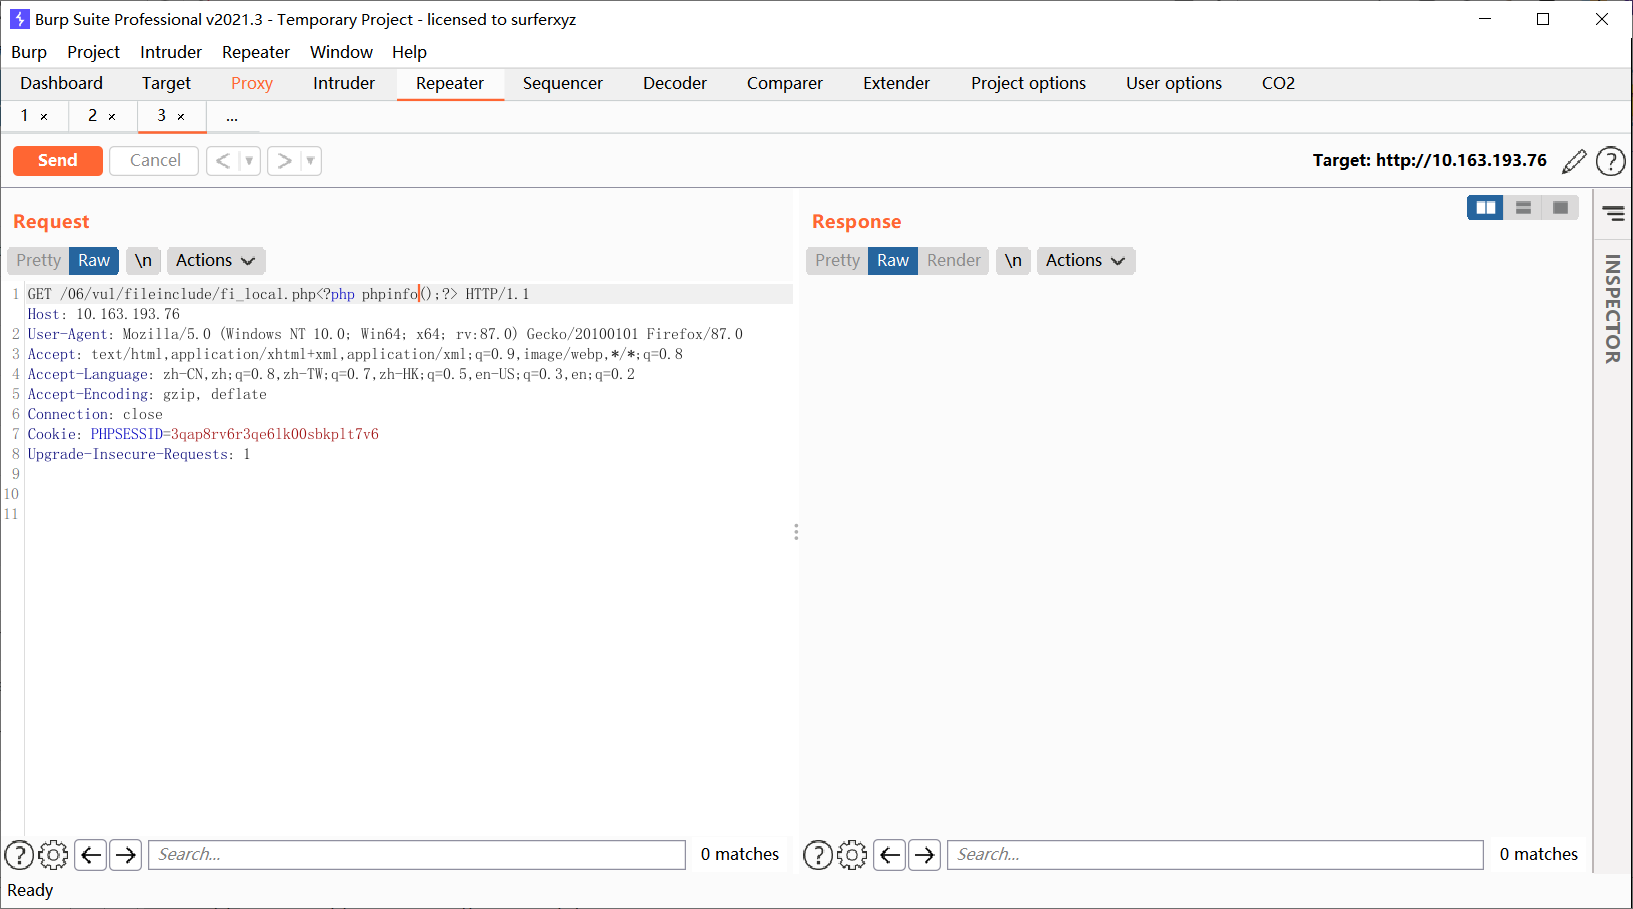Image resolution: width=1633 pixels, height=909 pixels.
Task: Open new Repeater tab with ellipsis
Action: [x=232, y=117]
